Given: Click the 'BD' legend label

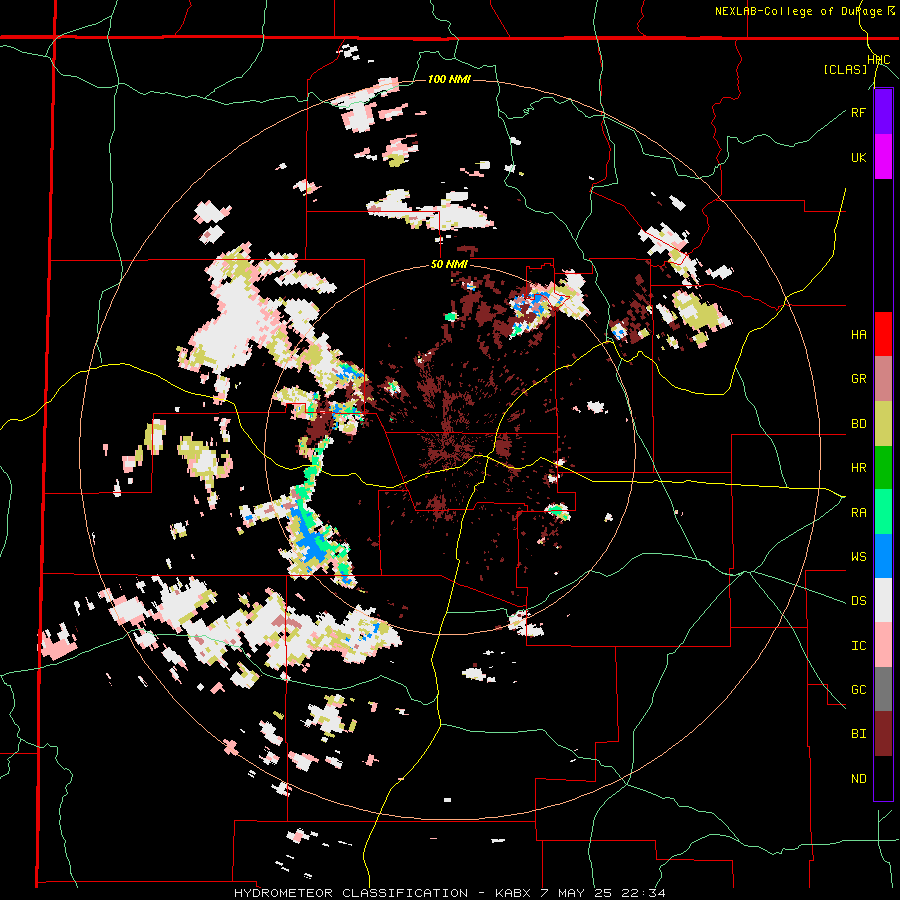Looking at the screenshot, I should (x=858, y=424).
